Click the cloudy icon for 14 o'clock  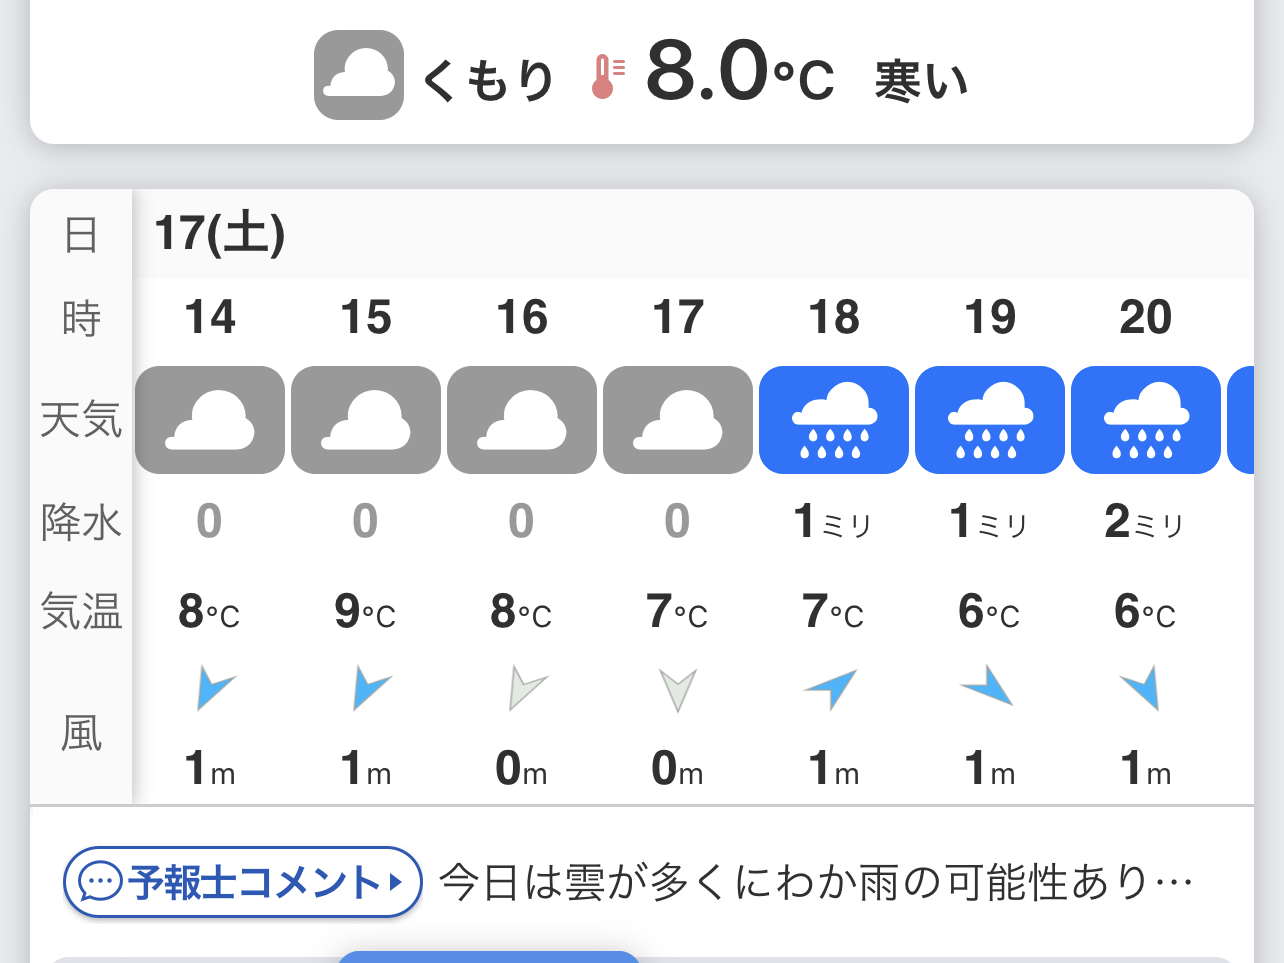(210, 420)
